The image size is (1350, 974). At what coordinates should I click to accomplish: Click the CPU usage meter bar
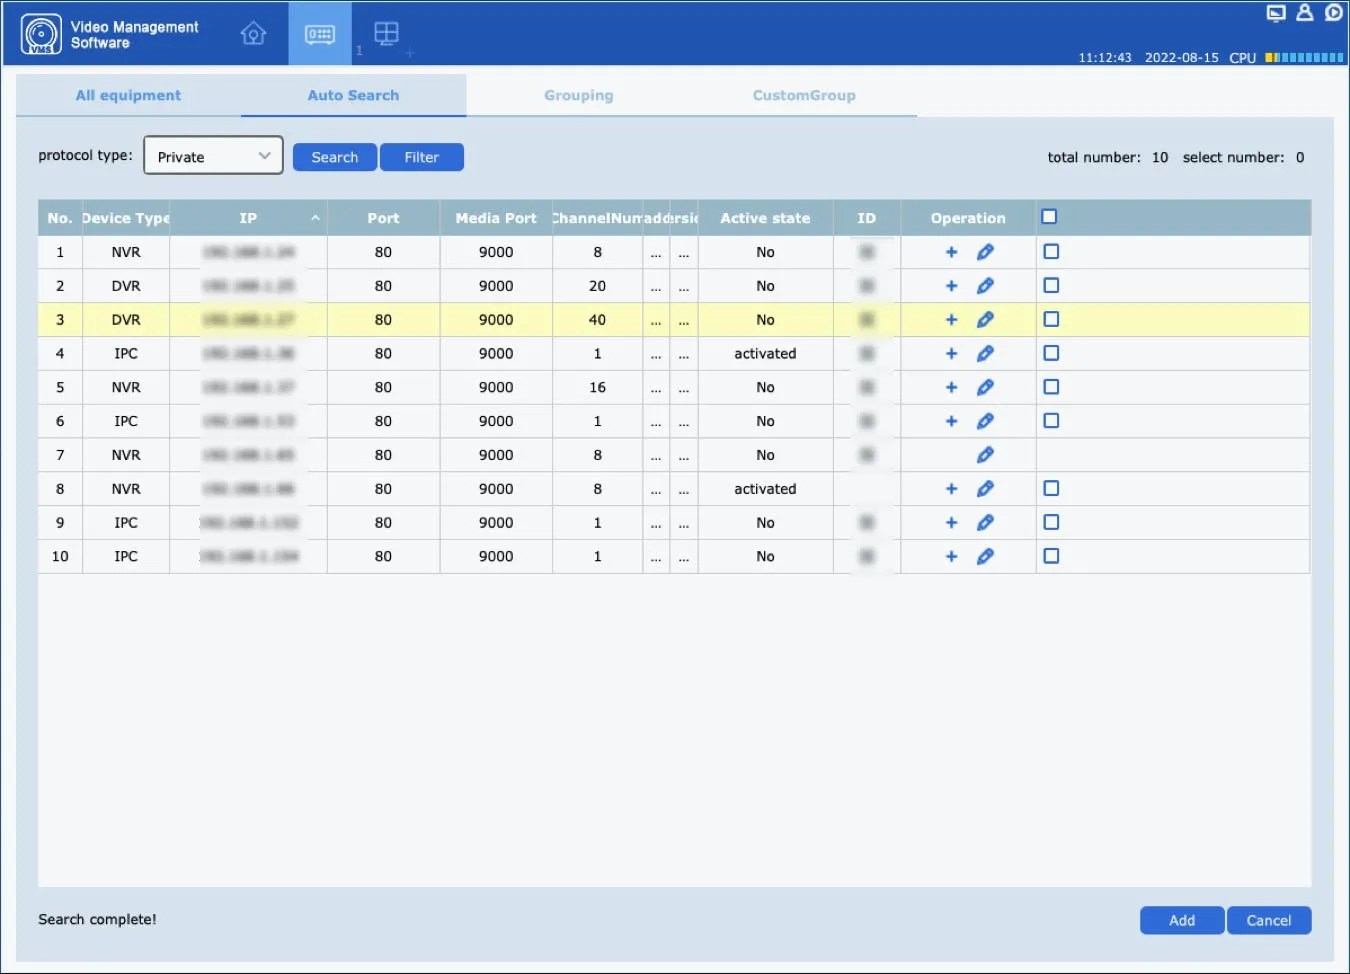click(x=1304, y=58)
